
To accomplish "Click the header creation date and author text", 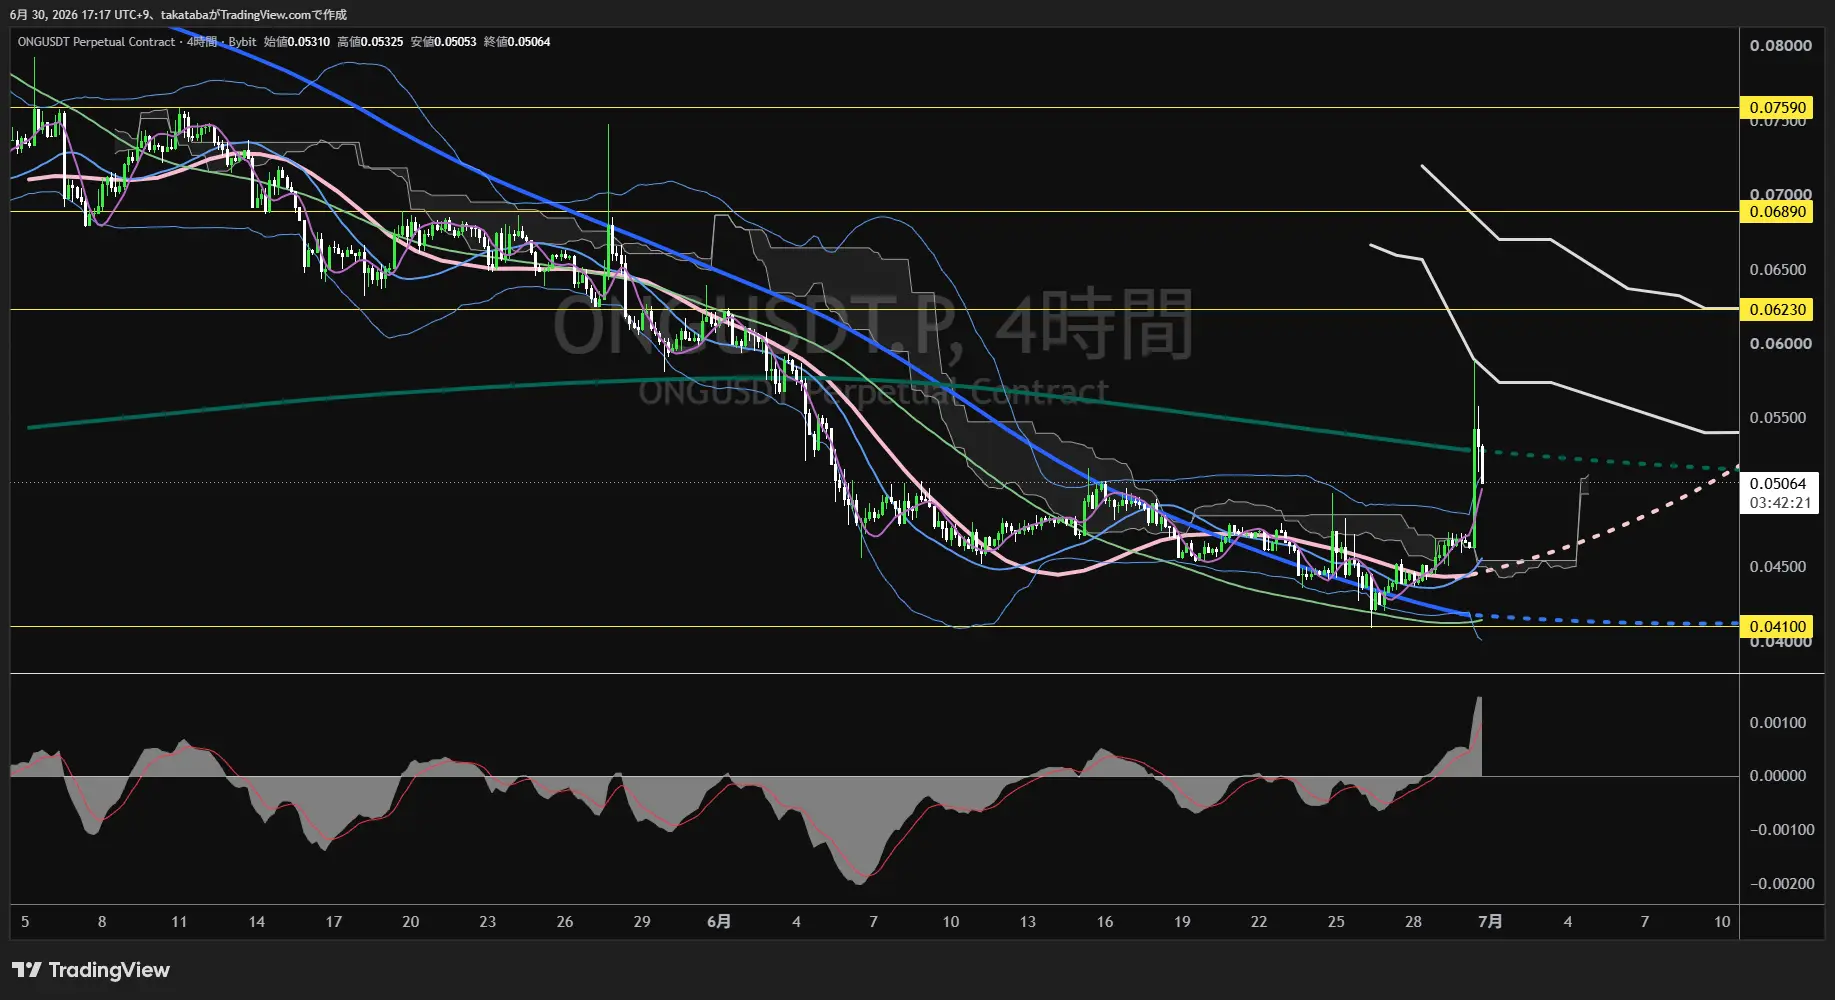I will click(178, 15).
